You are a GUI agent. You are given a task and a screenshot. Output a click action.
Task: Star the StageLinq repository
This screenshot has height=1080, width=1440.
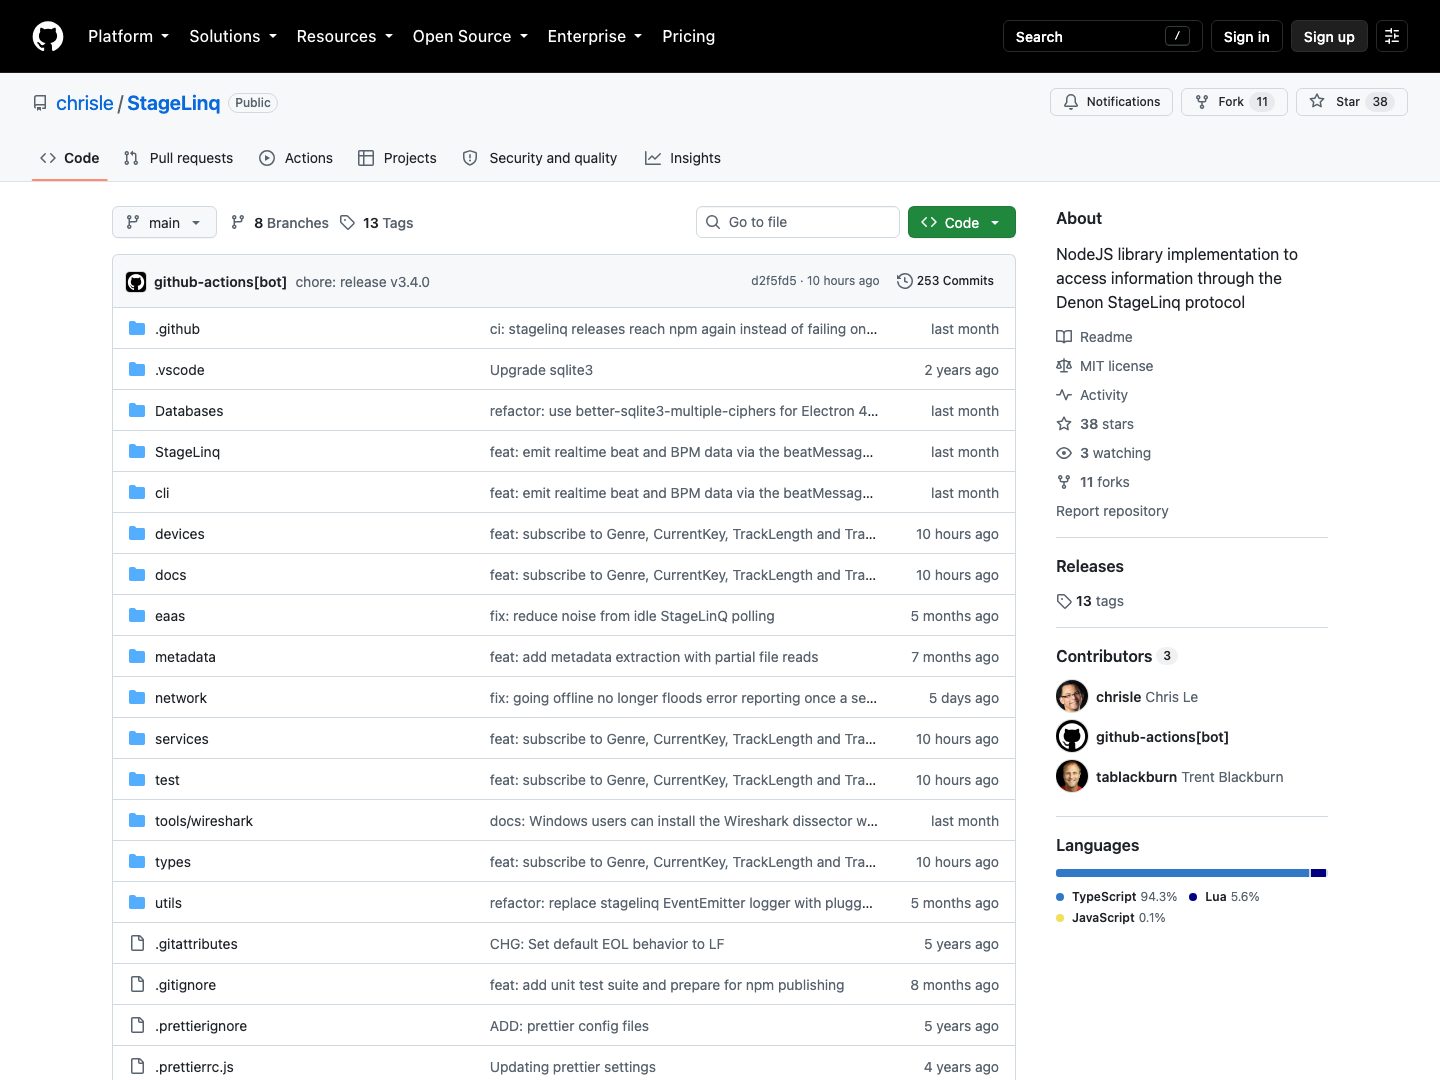[x=1351, y=102]
